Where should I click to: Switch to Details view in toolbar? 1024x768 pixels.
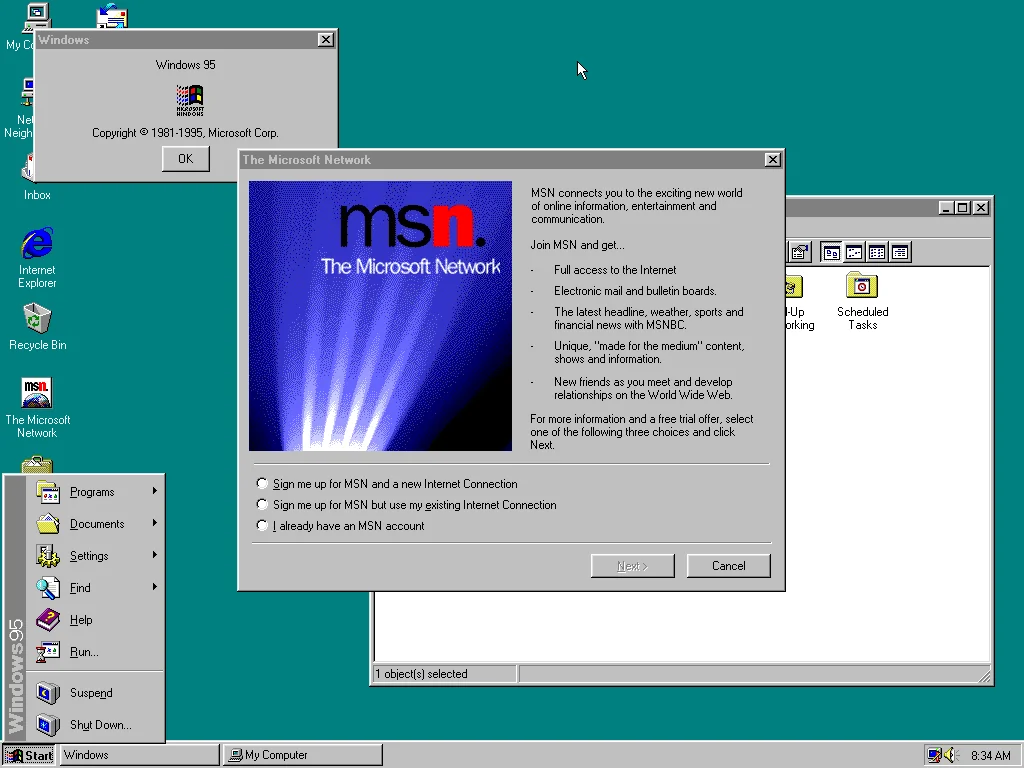point(900,252)
